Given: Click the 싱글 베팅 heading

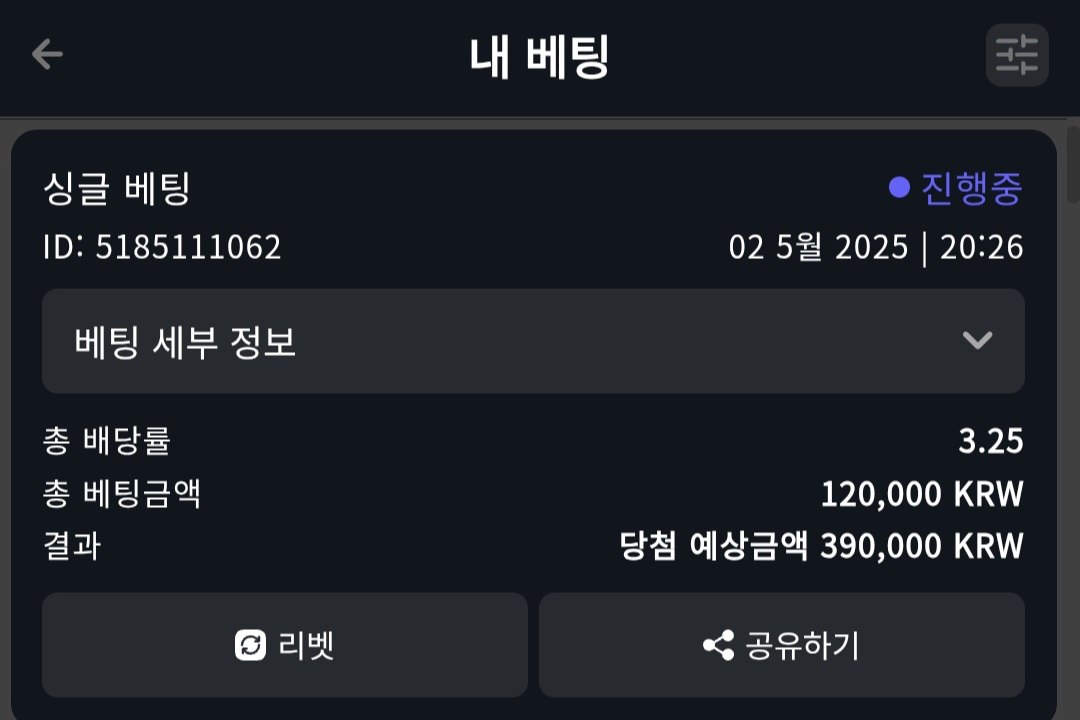Looking at the screenshot, I should click(x=116, y=188).
